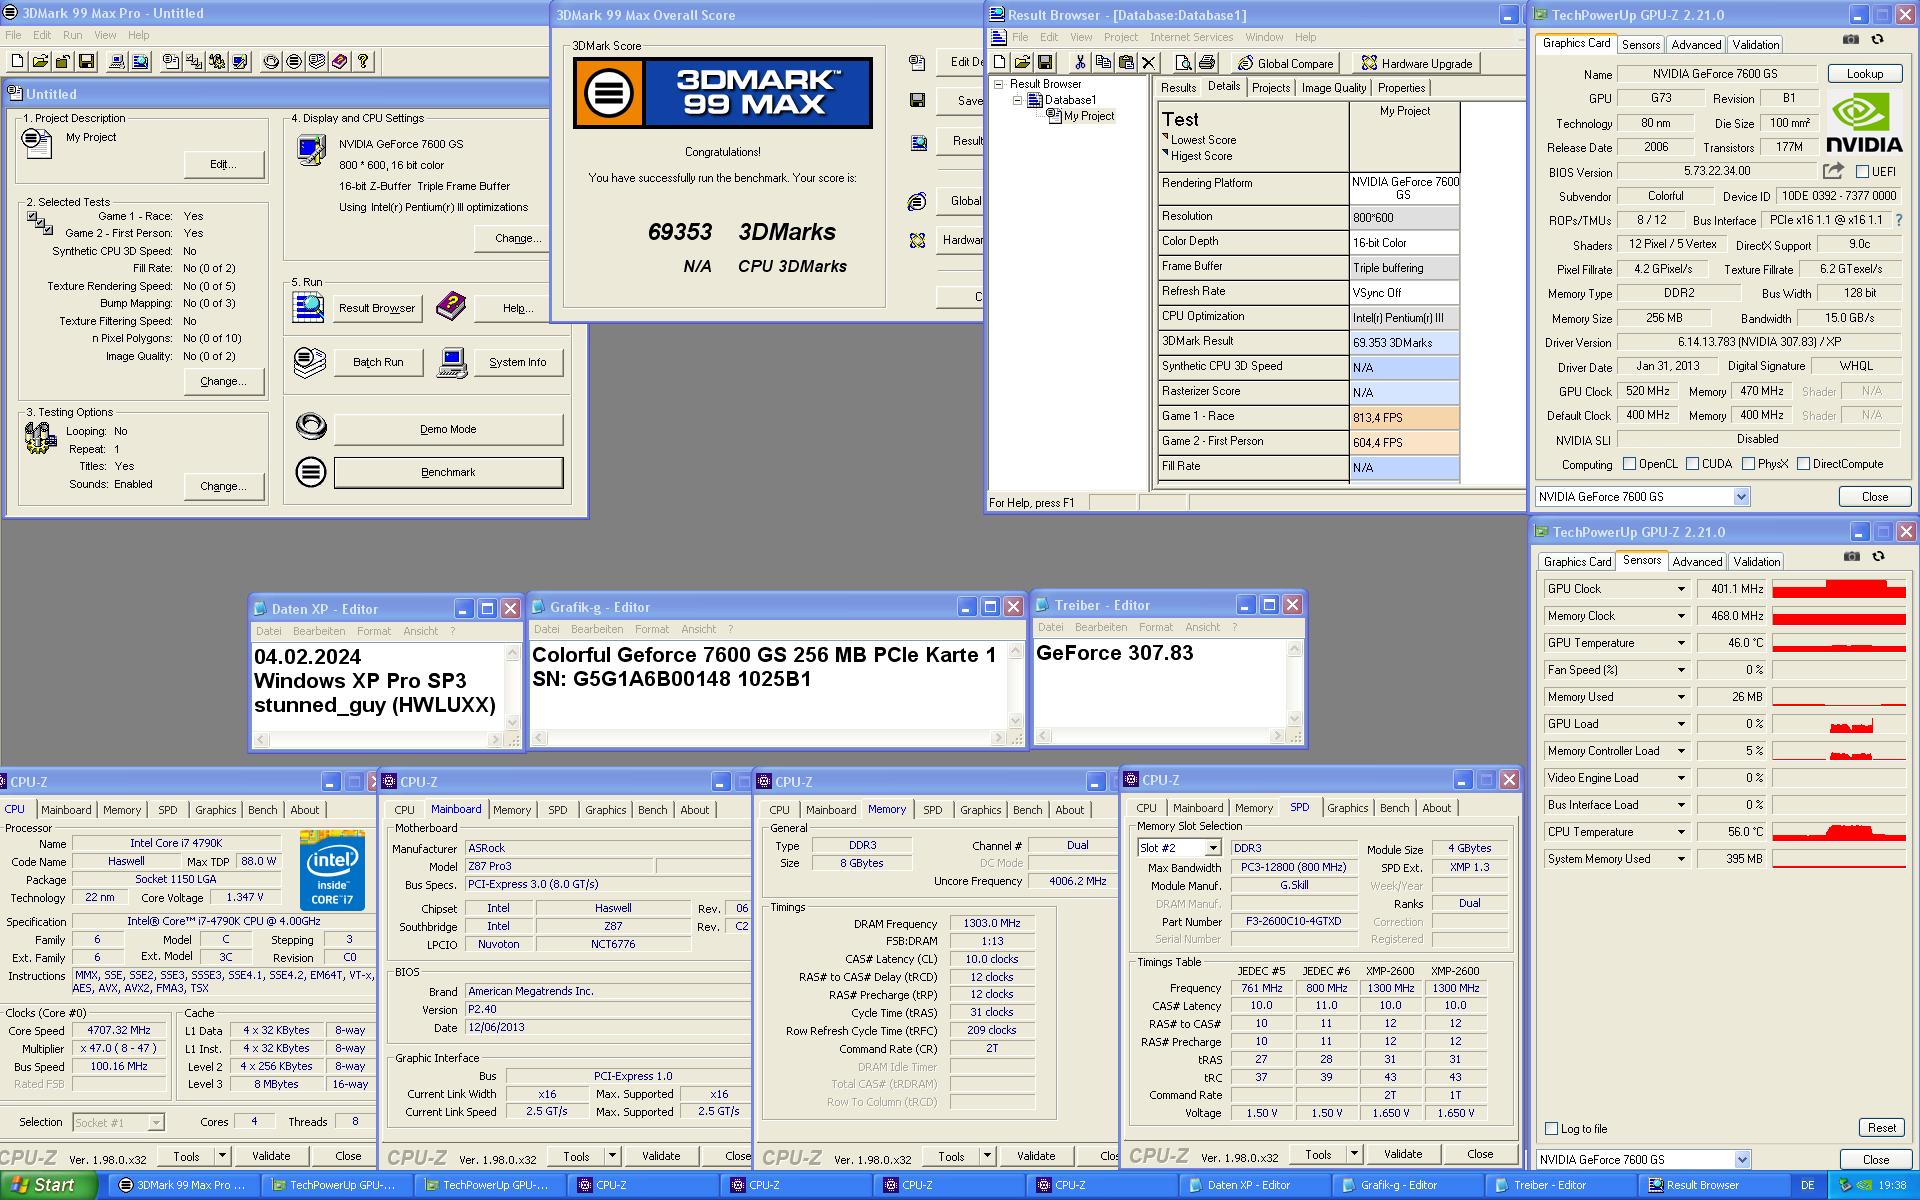Click the Bus Interface question mark in GPU-Z
Viewport: 1920px width, 1200px height.
tap(1899, 220)
